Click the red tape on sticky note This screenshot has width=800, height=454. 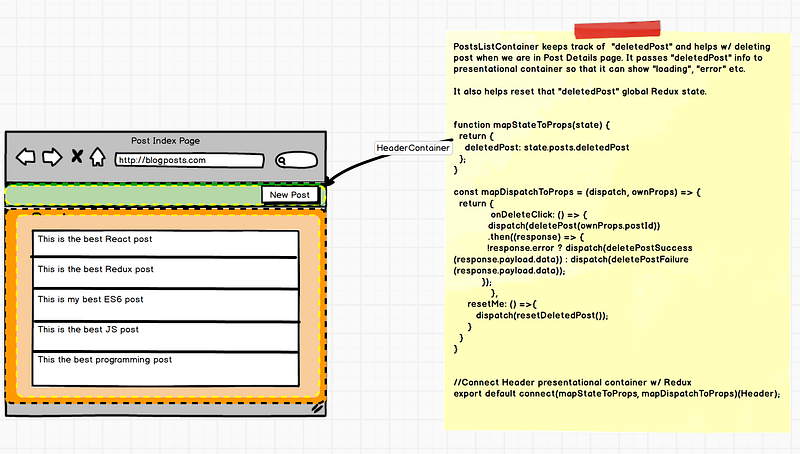(x=617, y=29)
